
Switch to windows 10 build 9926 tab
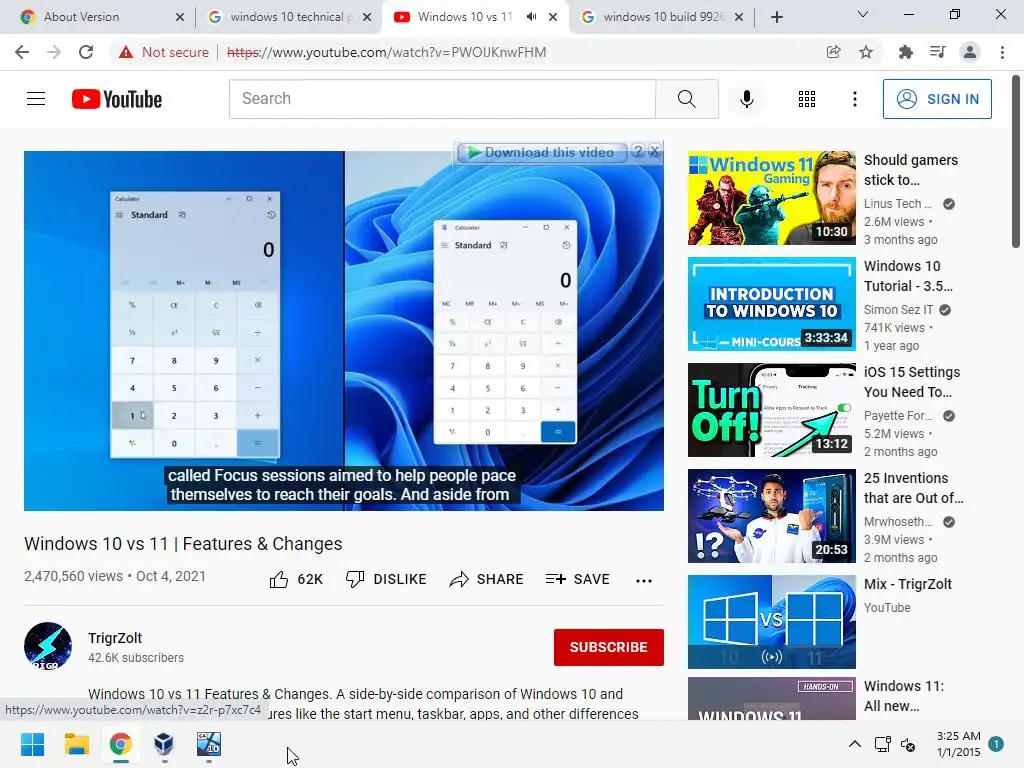coord(663,17)
